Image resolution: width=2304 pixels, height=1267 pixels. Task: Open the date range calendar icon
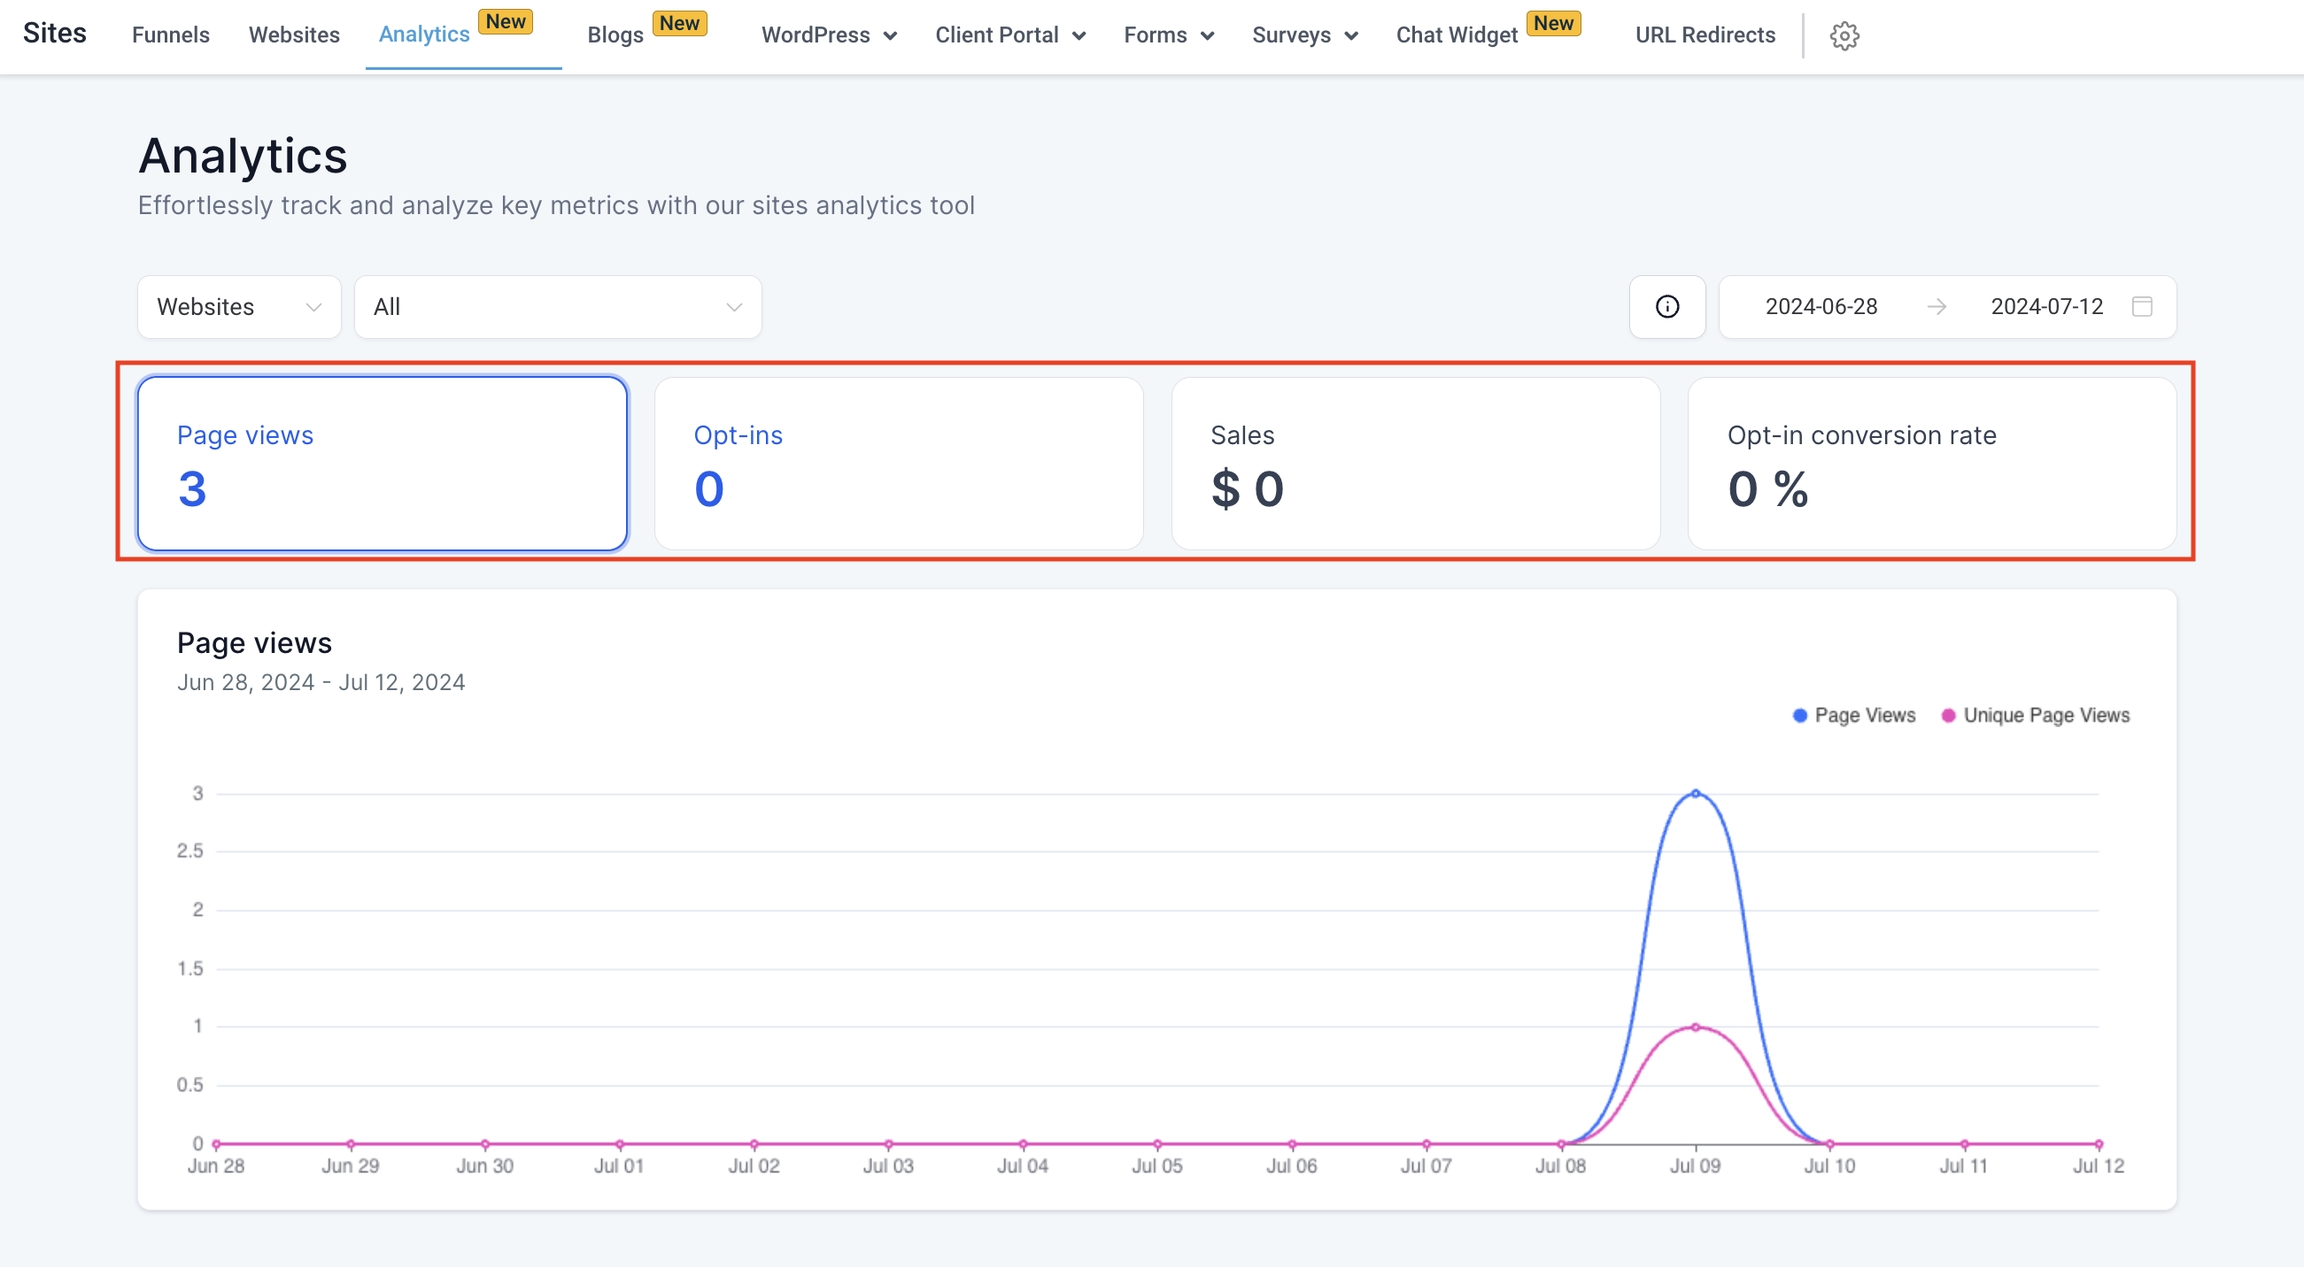point(2142,307)
